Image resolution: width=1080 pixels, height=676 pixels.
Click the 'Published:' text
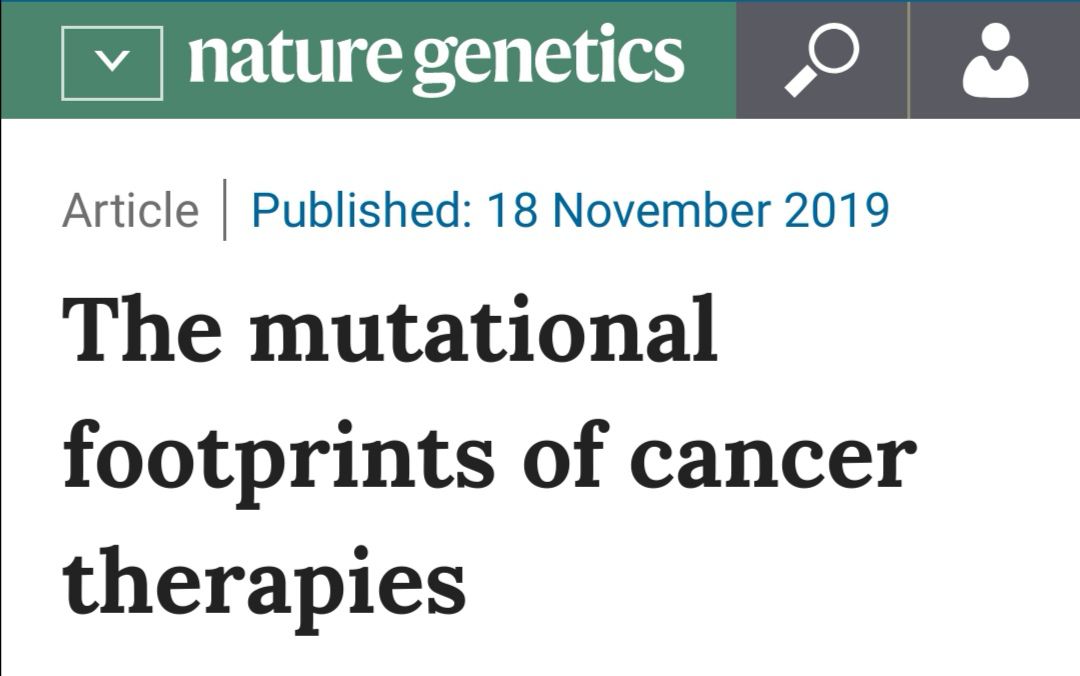coord(362,210)
